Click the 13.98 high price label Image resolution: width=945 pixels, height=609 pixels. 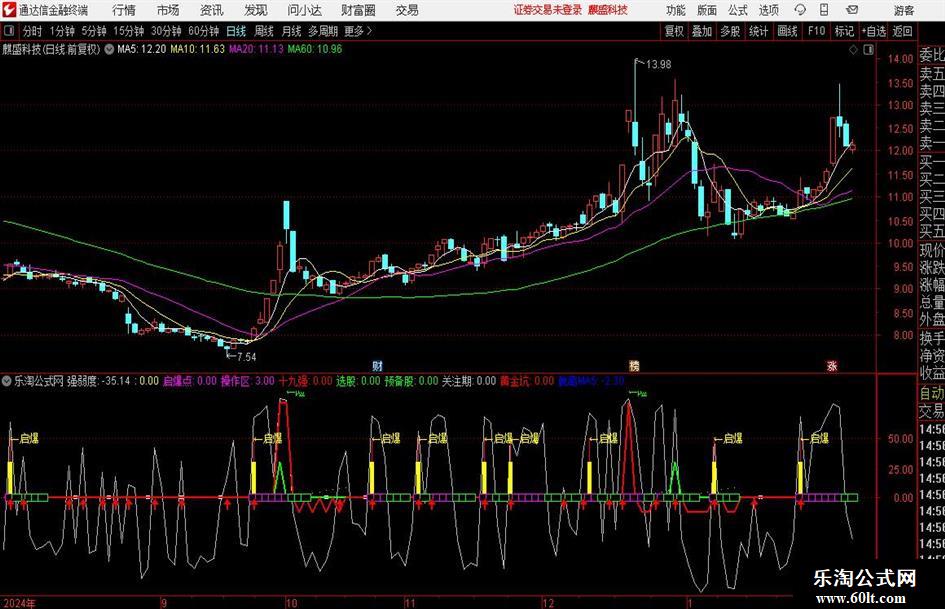pyautogui.click(x=658, y=65)
